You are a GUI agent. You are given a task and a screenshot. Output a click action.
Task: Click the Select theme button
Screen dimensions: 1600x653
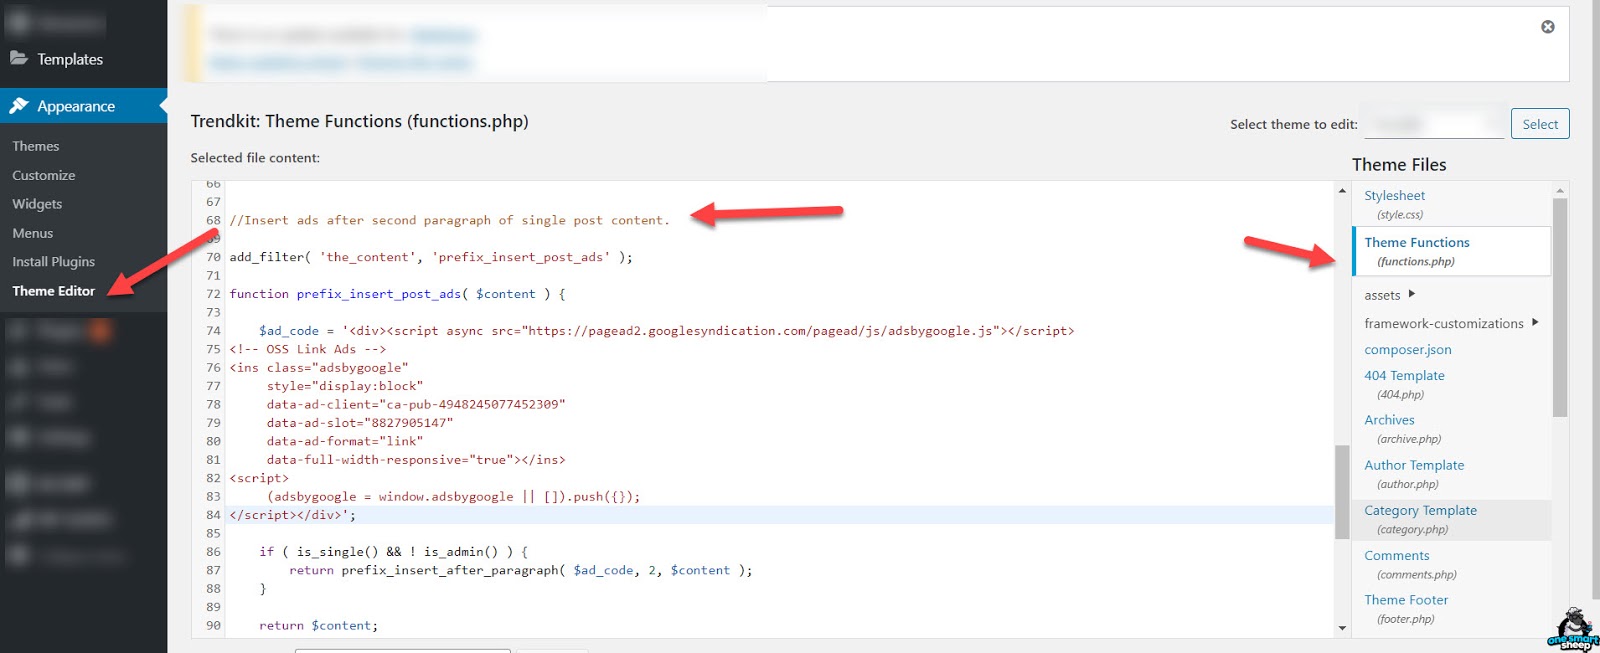coord(1540,124)
